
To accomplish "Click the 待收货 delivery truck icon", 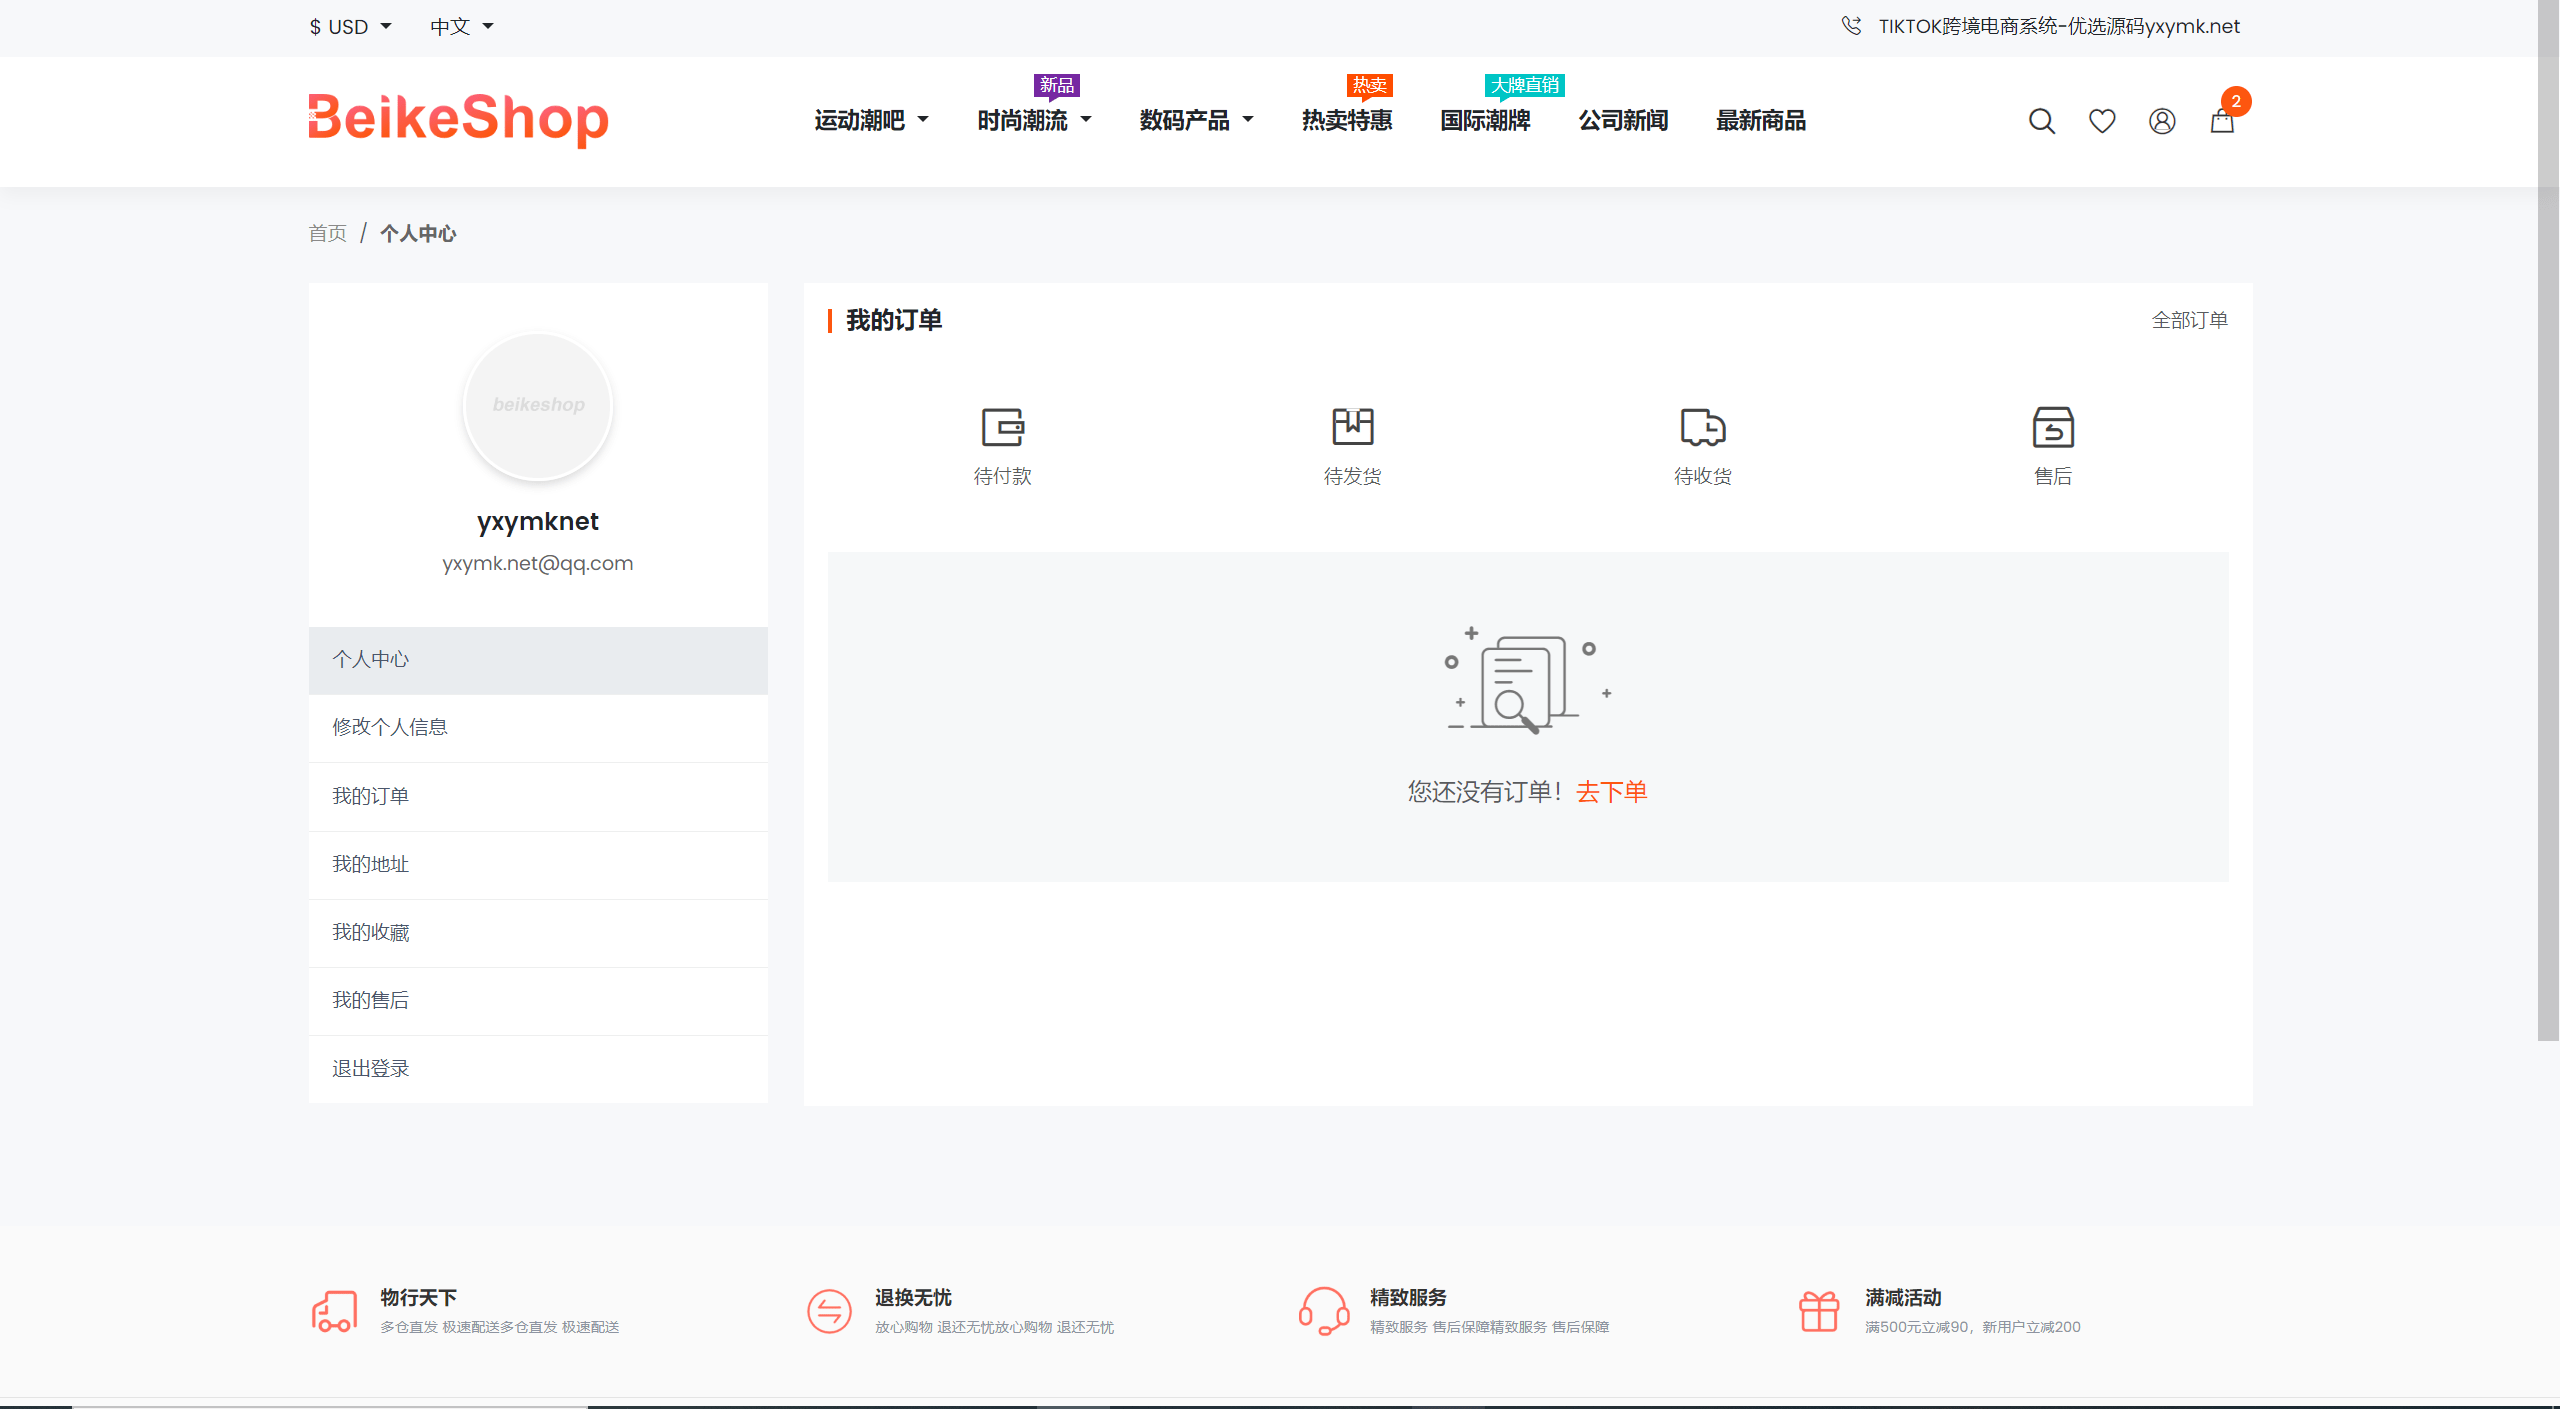I will point(1703,427).
